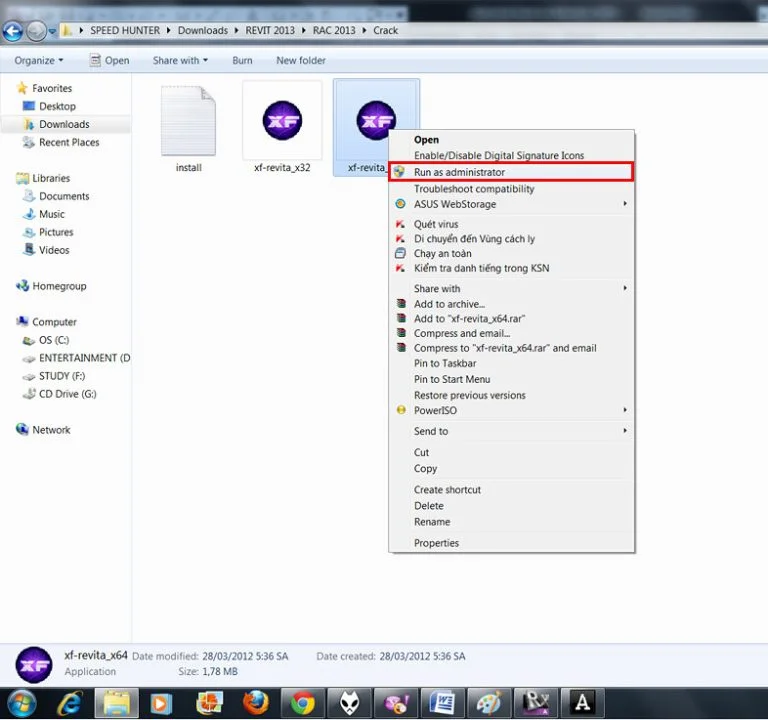This screenshot has height=720, width=768.
Task: Open CD Drive (G:)
Action: coord(60,394)
